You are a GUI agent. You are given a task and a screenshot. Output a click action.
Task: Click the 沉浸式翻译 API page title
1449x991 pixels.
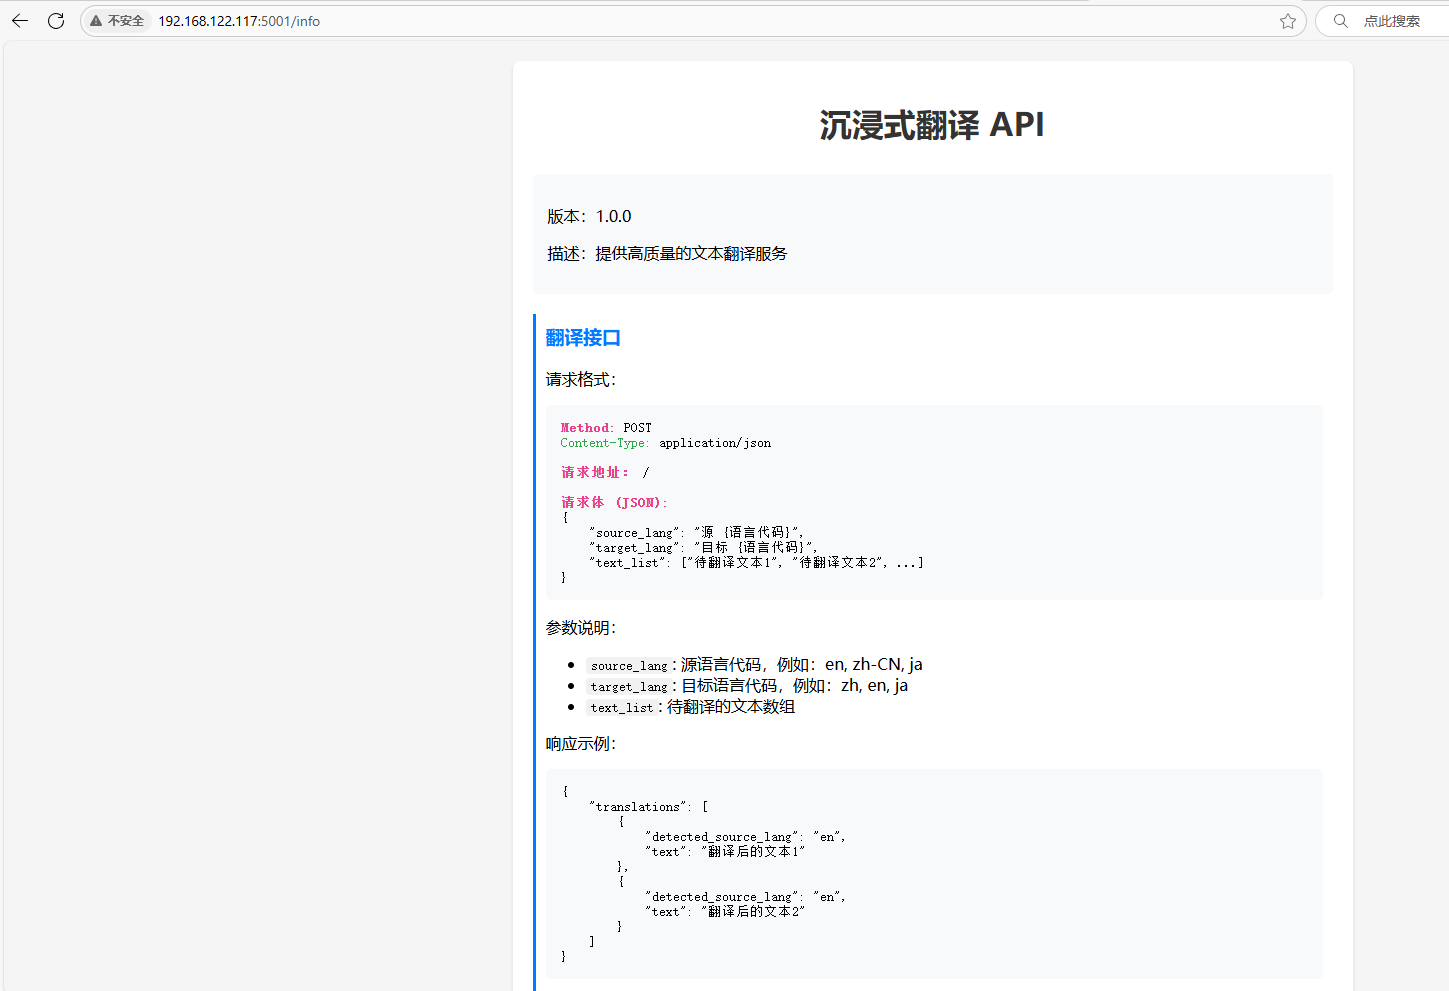(x=932, y=125)
